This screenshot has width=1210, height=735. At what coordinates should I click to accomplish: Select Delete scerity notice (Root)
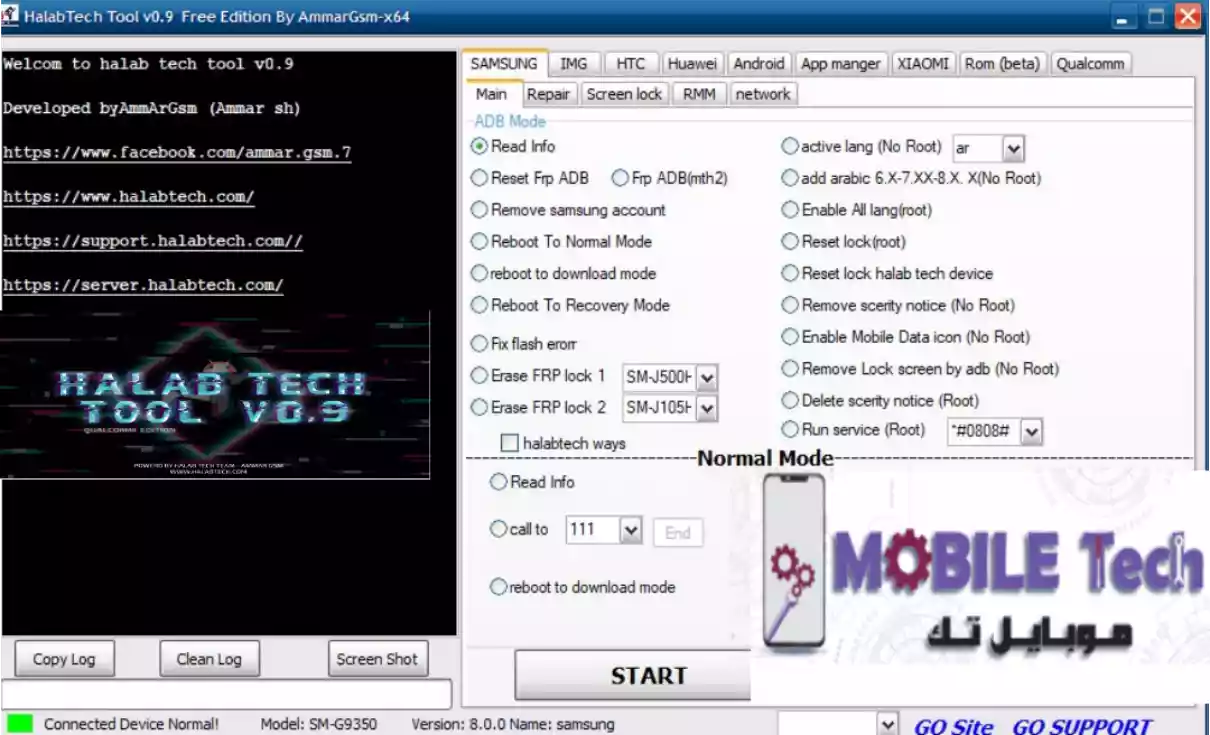[881, 400]
